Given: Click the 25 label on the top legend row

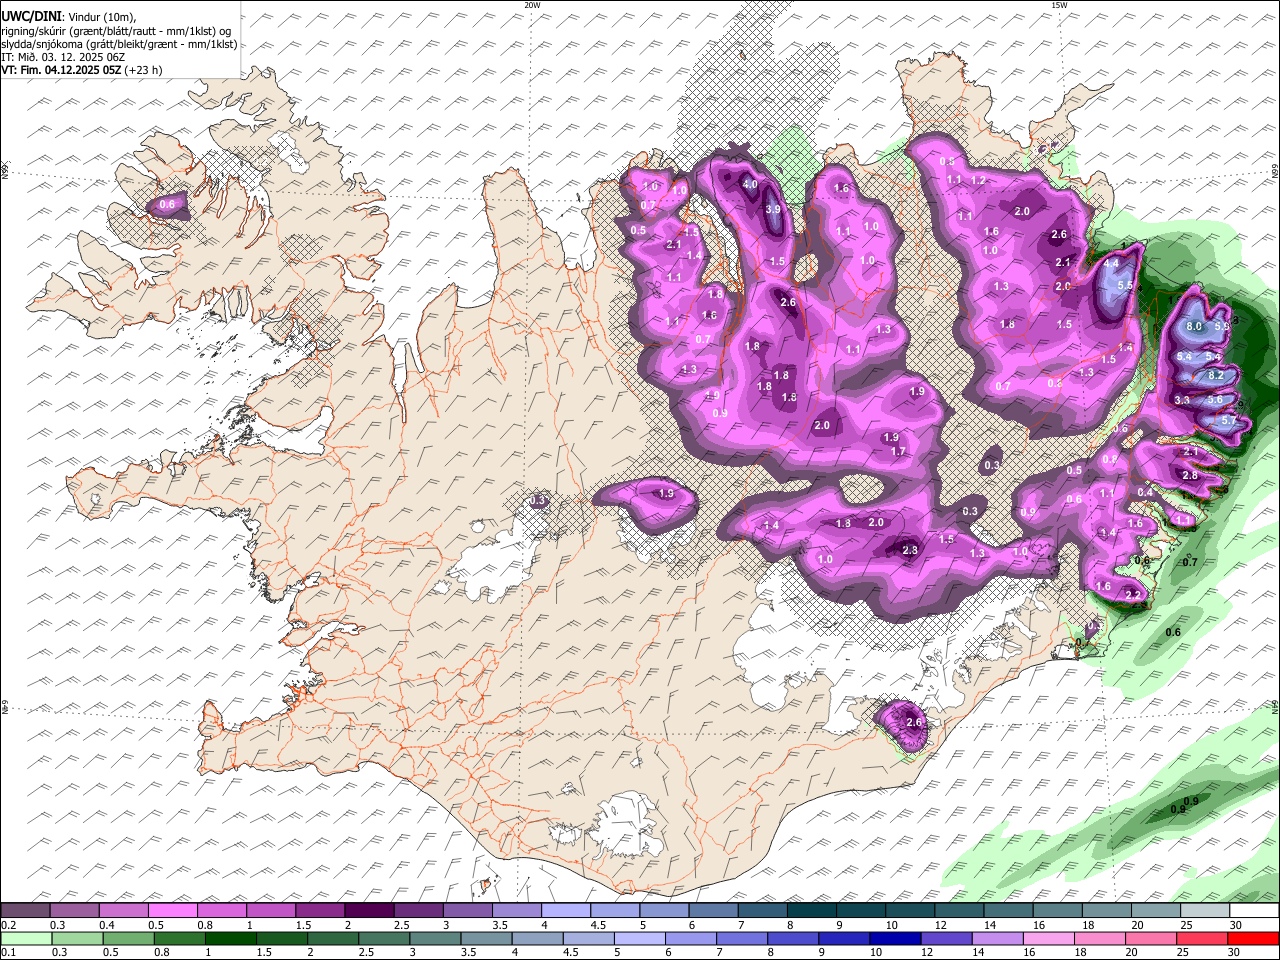Looking at the screenshot, I should [1186, 926].
